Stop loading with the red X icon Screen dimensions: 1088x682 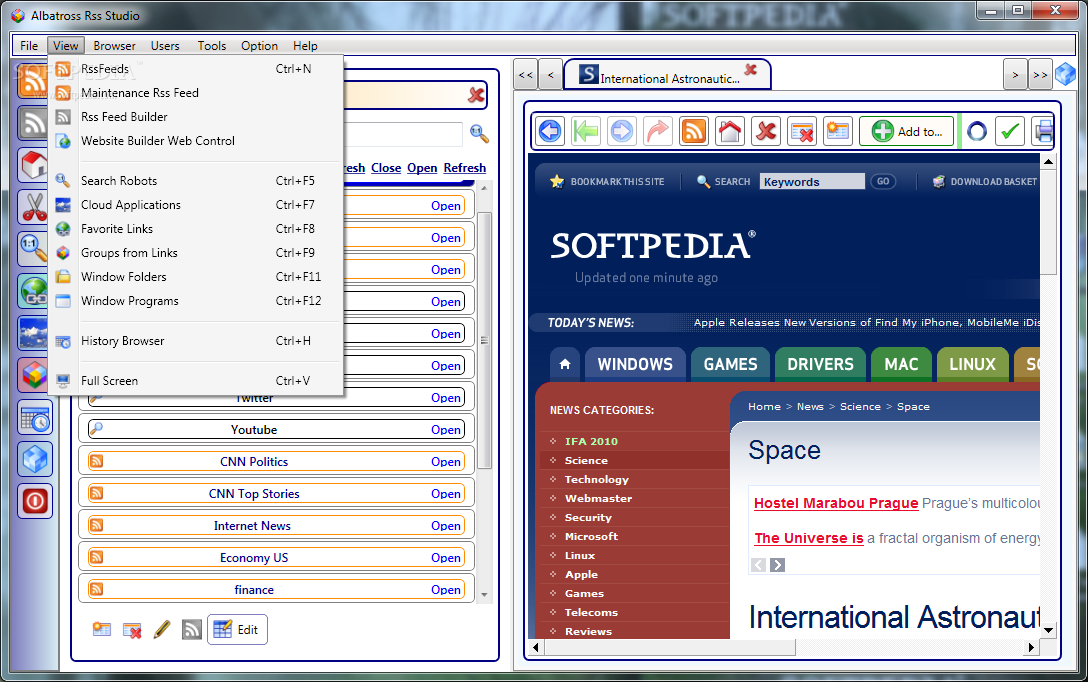pyautogui.click(x=766, y=131)
